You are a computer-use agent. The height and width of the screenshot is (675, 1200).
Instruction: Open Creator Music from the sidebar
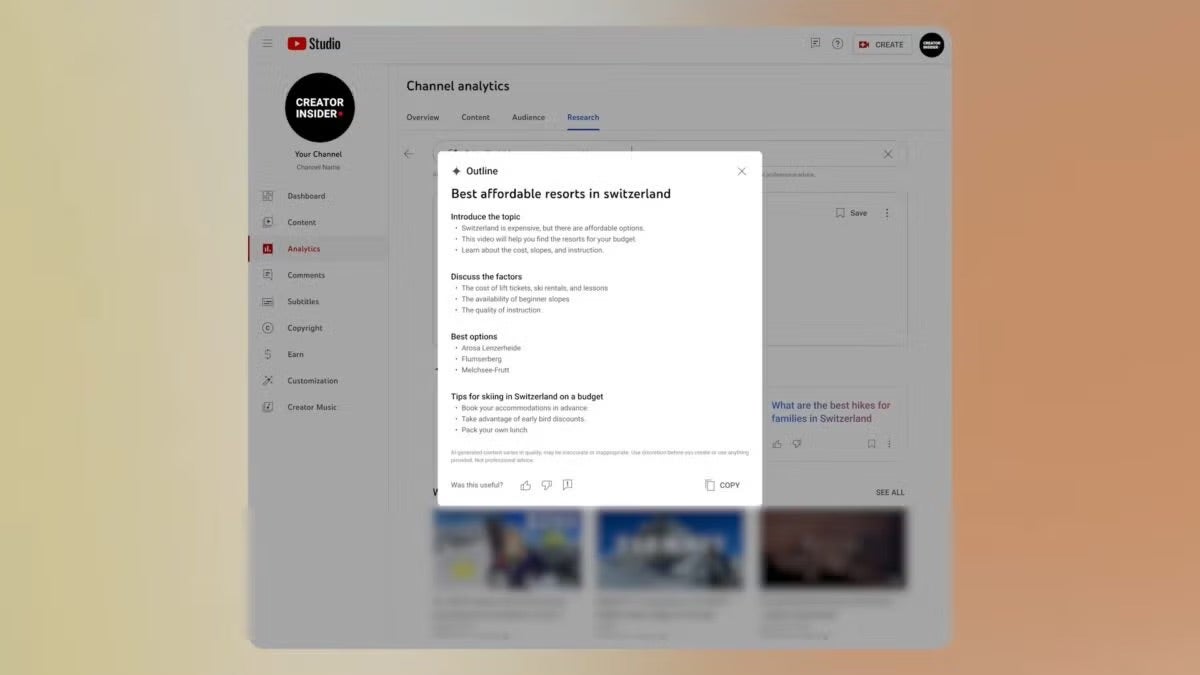[312, 407]
